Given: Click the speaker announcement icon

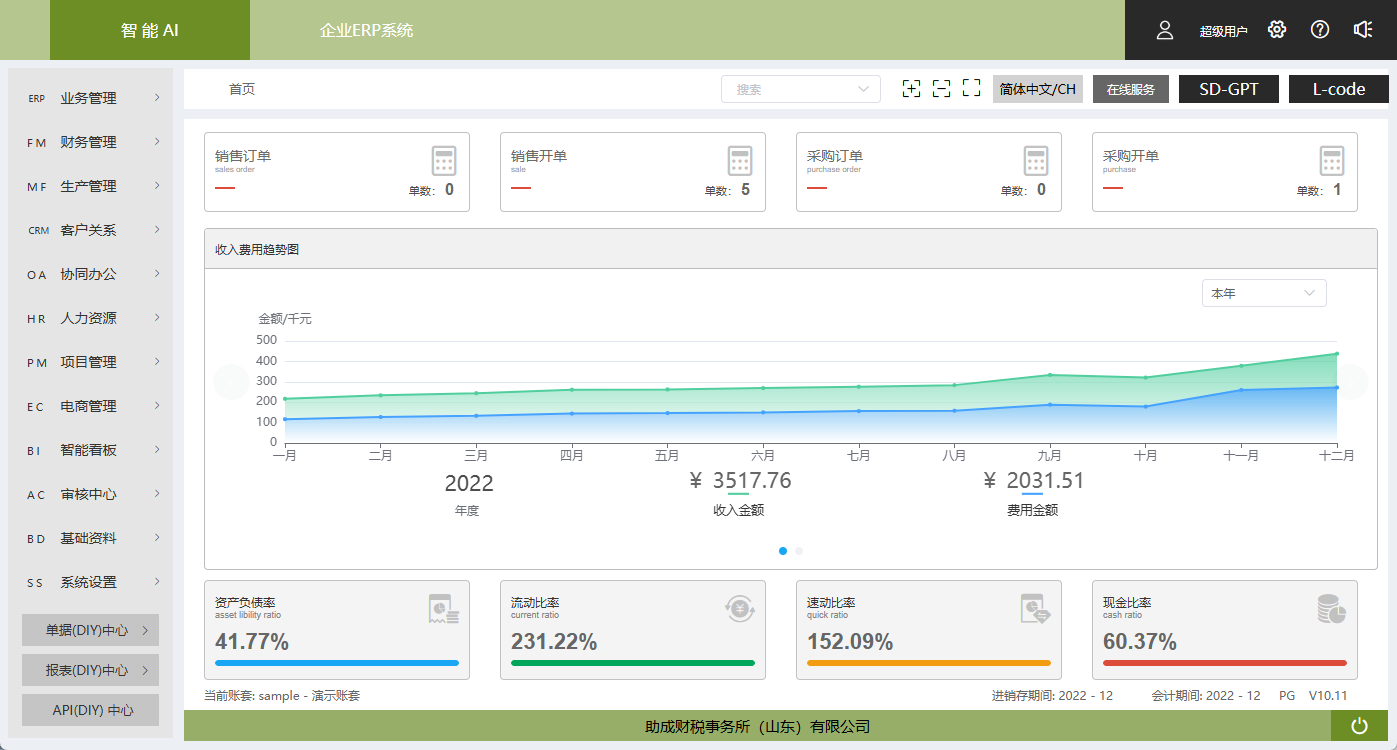Looking at the screenshot, I should 1362,30.
